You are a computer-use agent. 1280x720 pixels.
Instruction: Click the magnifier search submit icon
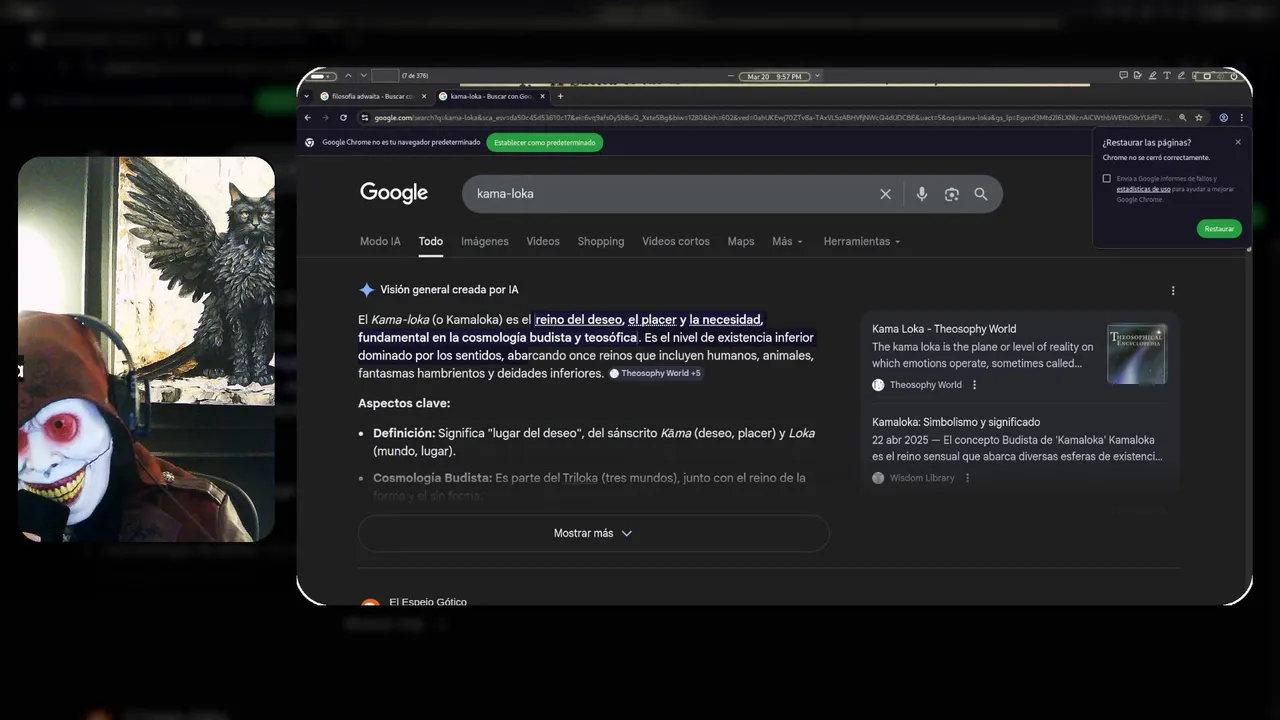[981, 194]
